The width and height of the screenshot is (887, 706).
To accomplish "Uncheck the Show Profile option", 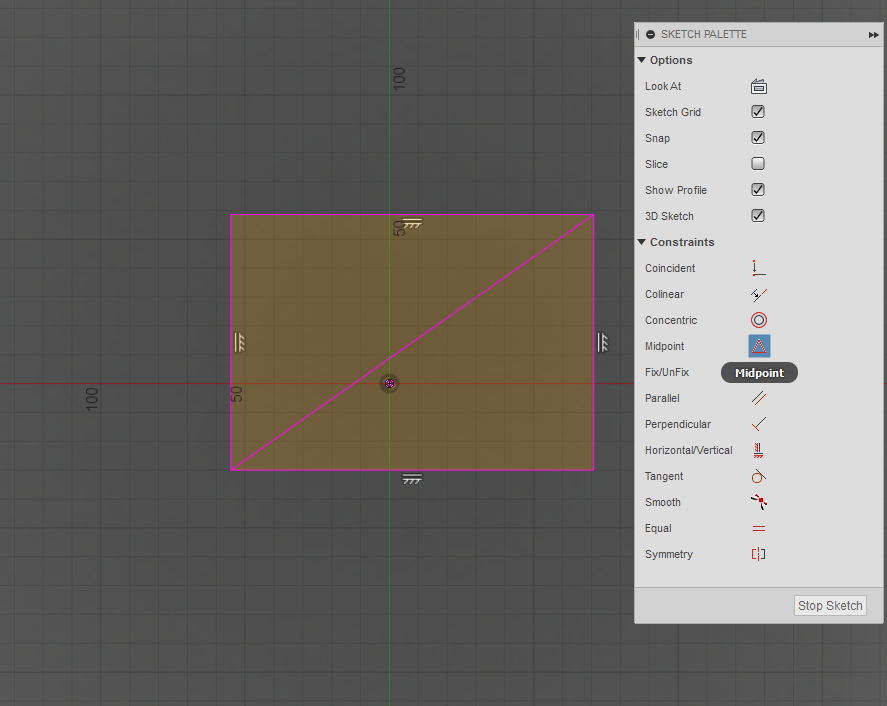I will 758,190.
